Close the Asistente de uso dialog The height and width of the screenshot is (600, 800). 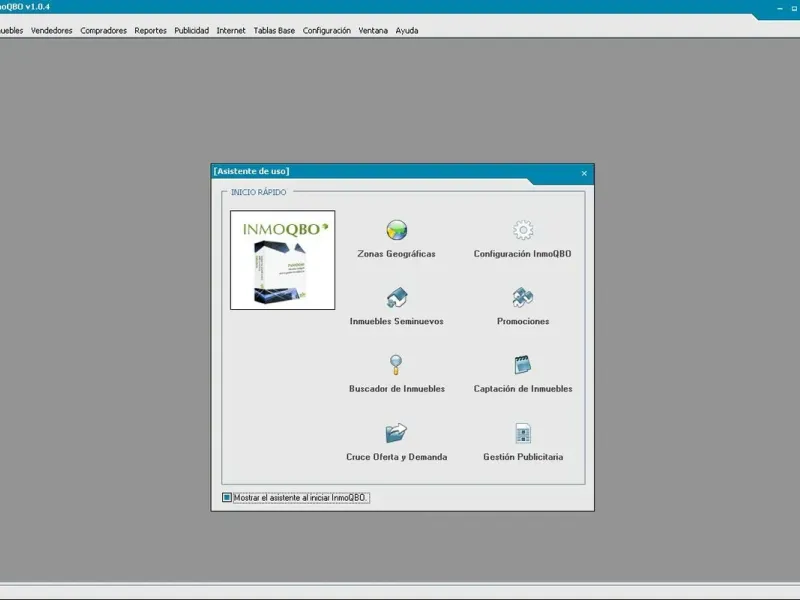pos(584,173)
